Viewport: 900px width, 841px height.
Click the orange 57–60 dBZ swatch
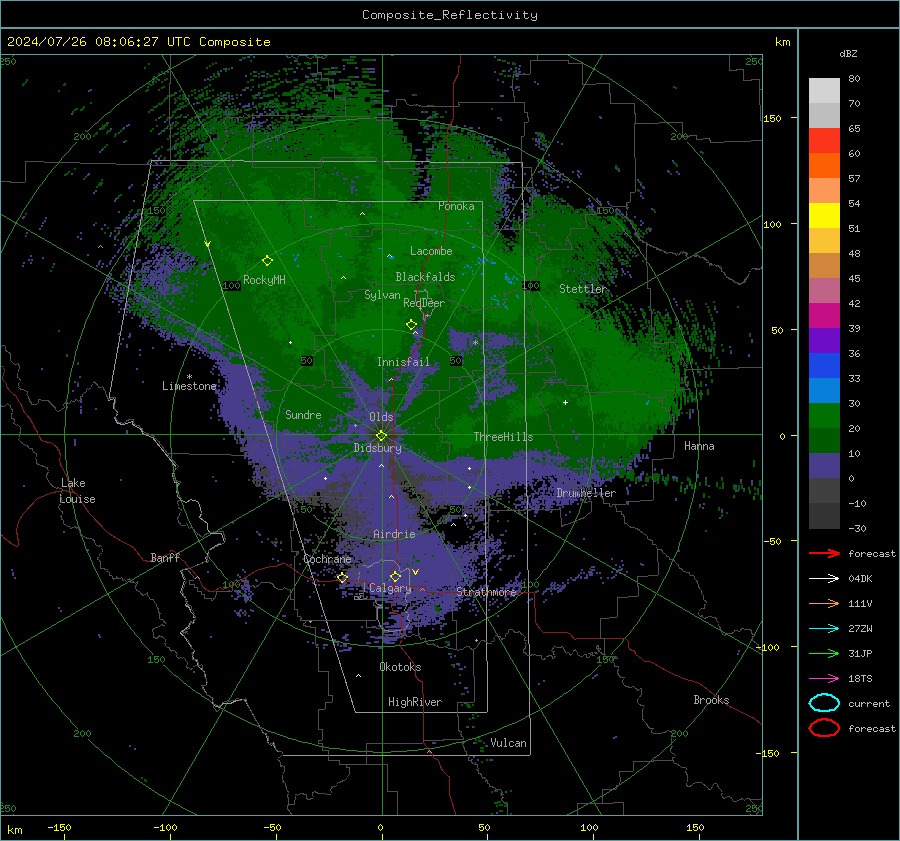(824, 166)
